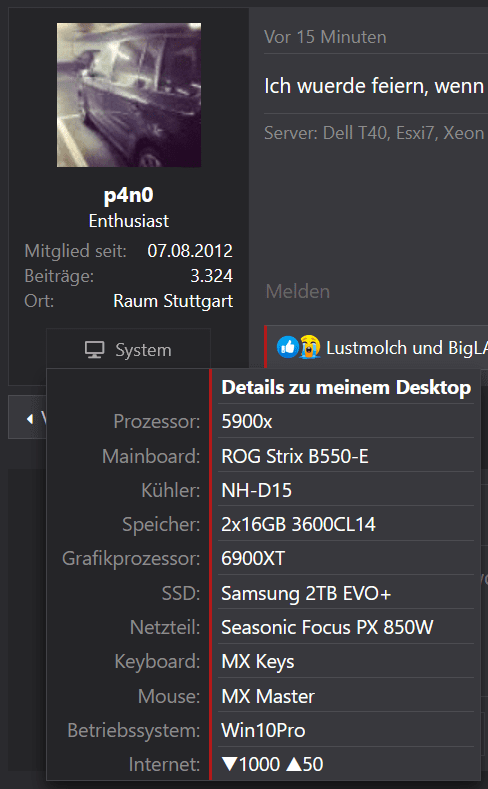Click the Melden report link
The width and height of the screenshot is (488, 789).
click(298, 291)
